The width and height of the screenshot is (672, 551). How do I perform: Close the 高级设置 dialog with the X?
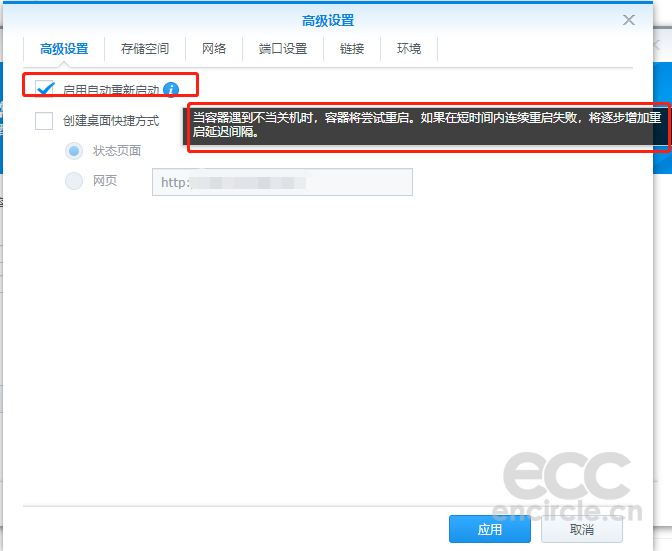point(629,20)
